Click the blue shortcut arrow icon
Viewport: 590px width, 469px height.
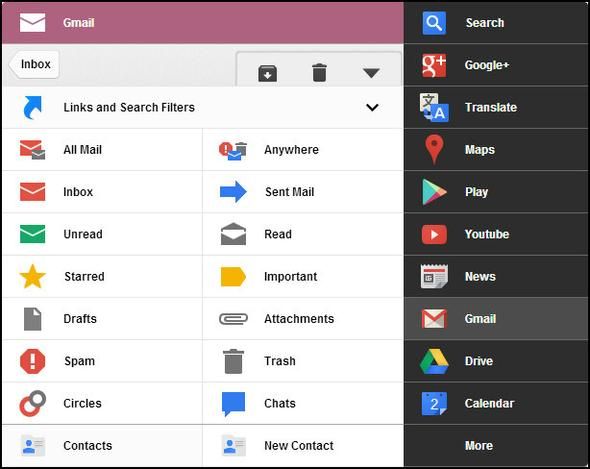[32, 107]
